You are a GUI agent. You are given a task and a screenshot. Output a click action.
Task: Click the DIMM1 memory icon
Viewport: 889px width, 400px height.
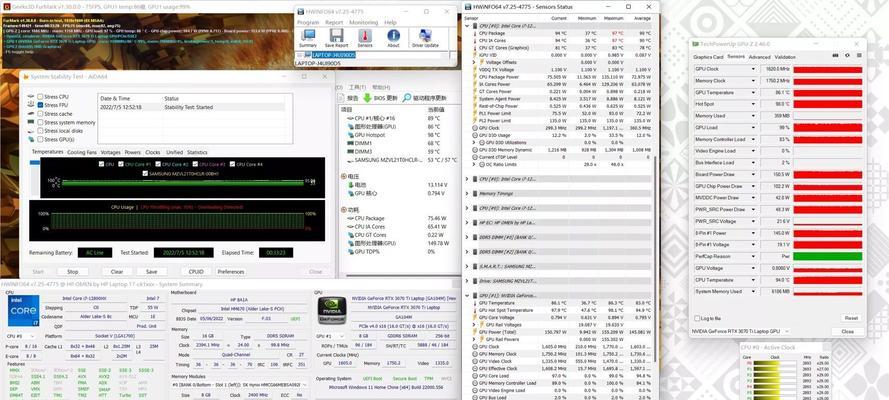350,143
